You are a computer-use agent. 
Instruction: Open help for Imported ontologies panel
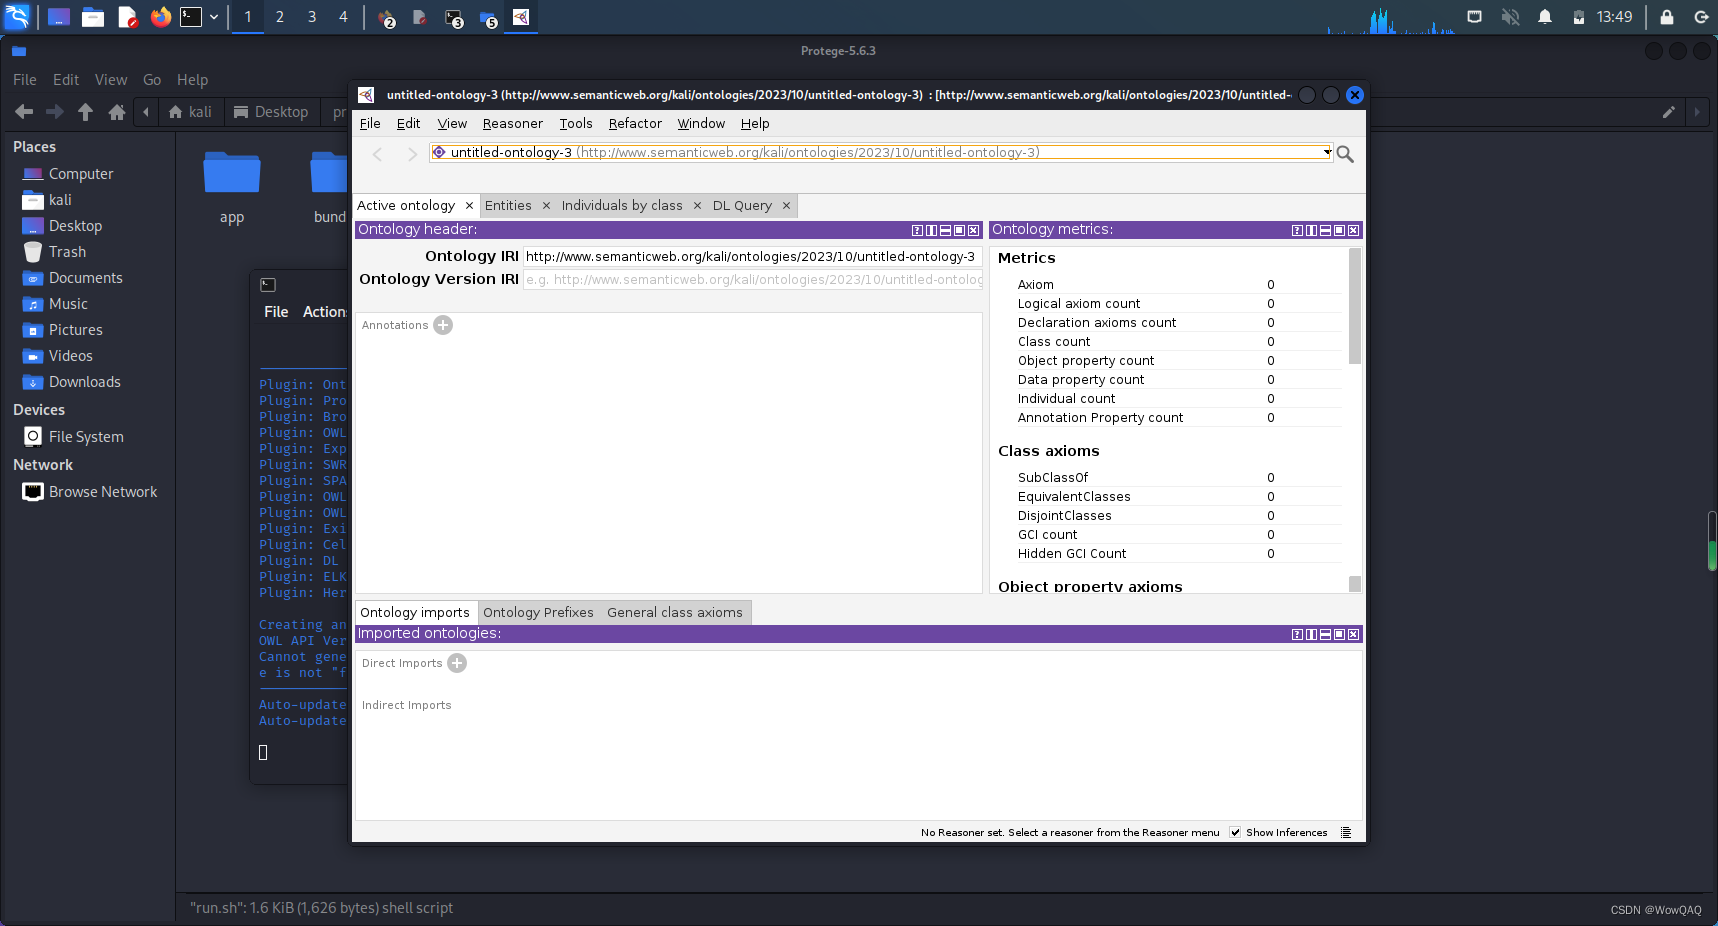coord(1297,634)
